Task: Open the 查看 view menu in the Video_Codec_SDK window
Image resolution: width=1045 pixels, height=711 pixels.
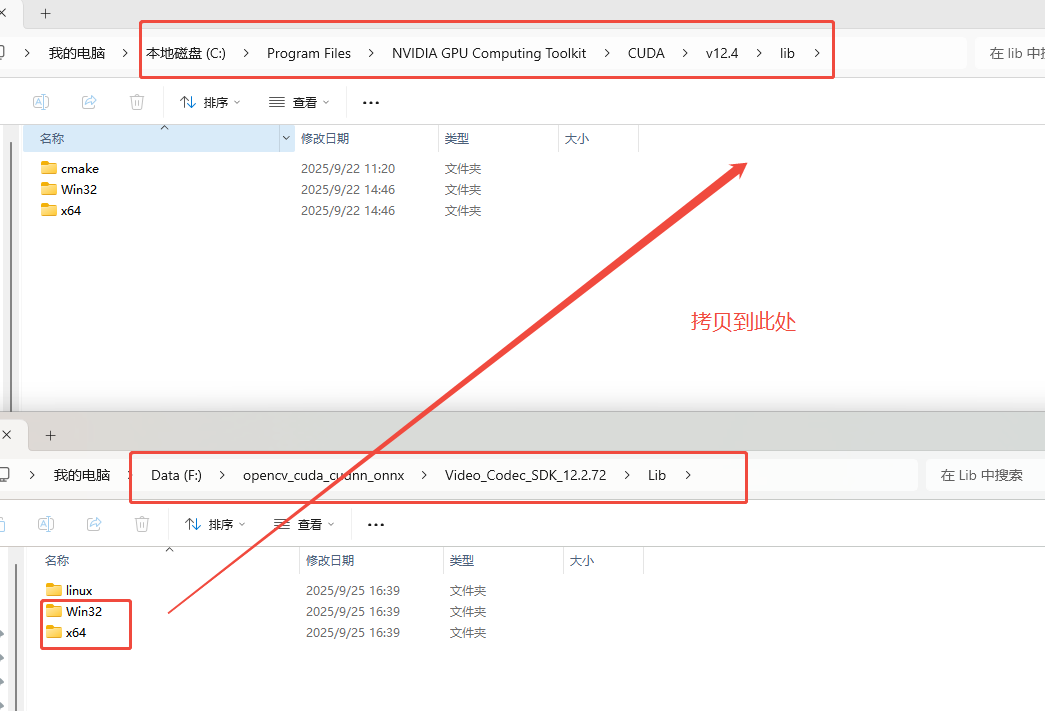Action: [304, 524]
